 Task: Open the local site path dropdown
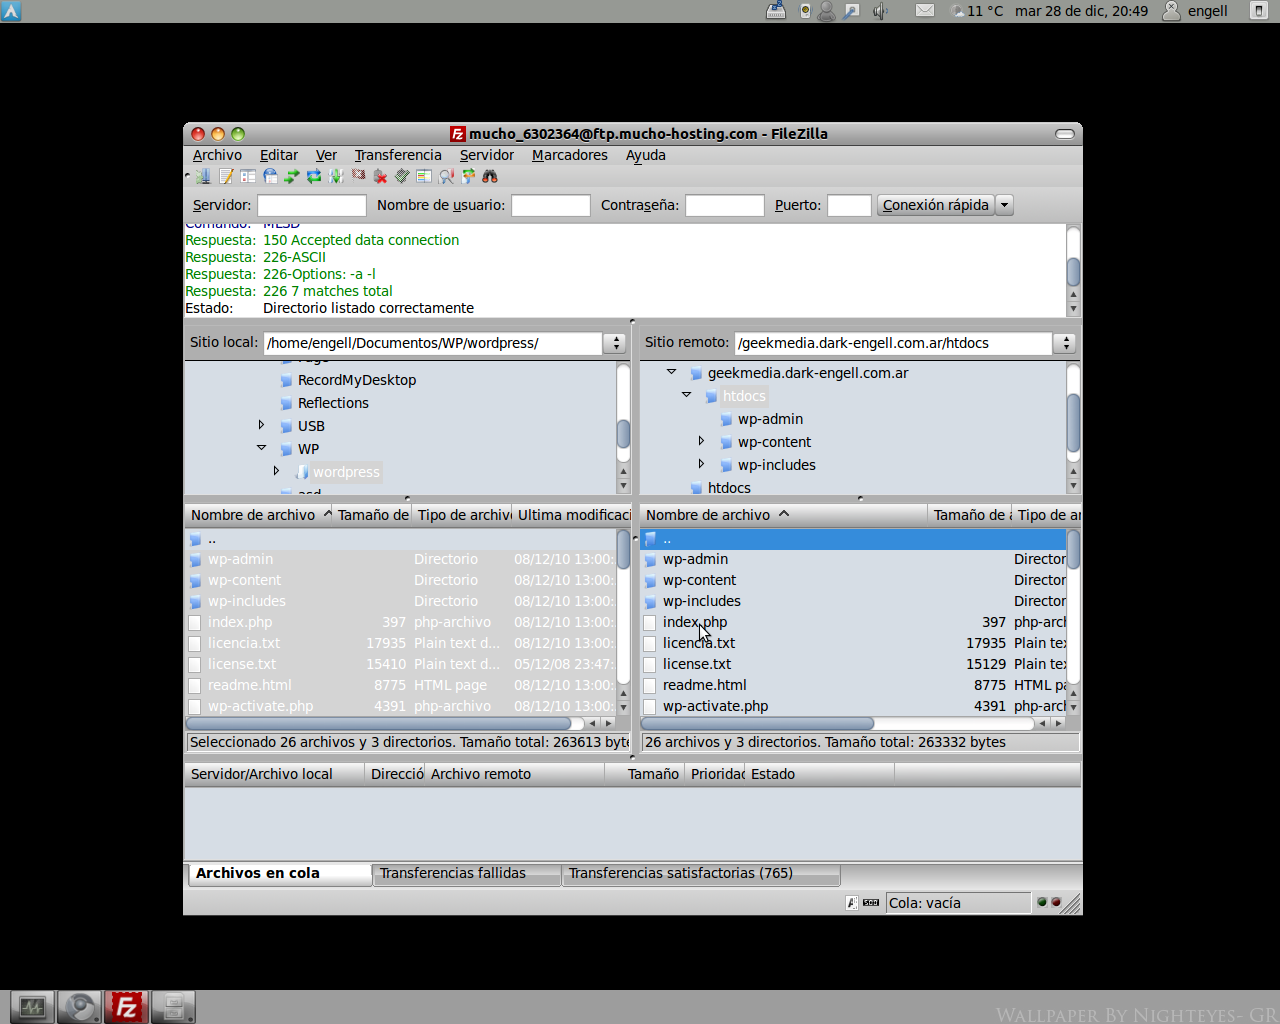[615, 343]
